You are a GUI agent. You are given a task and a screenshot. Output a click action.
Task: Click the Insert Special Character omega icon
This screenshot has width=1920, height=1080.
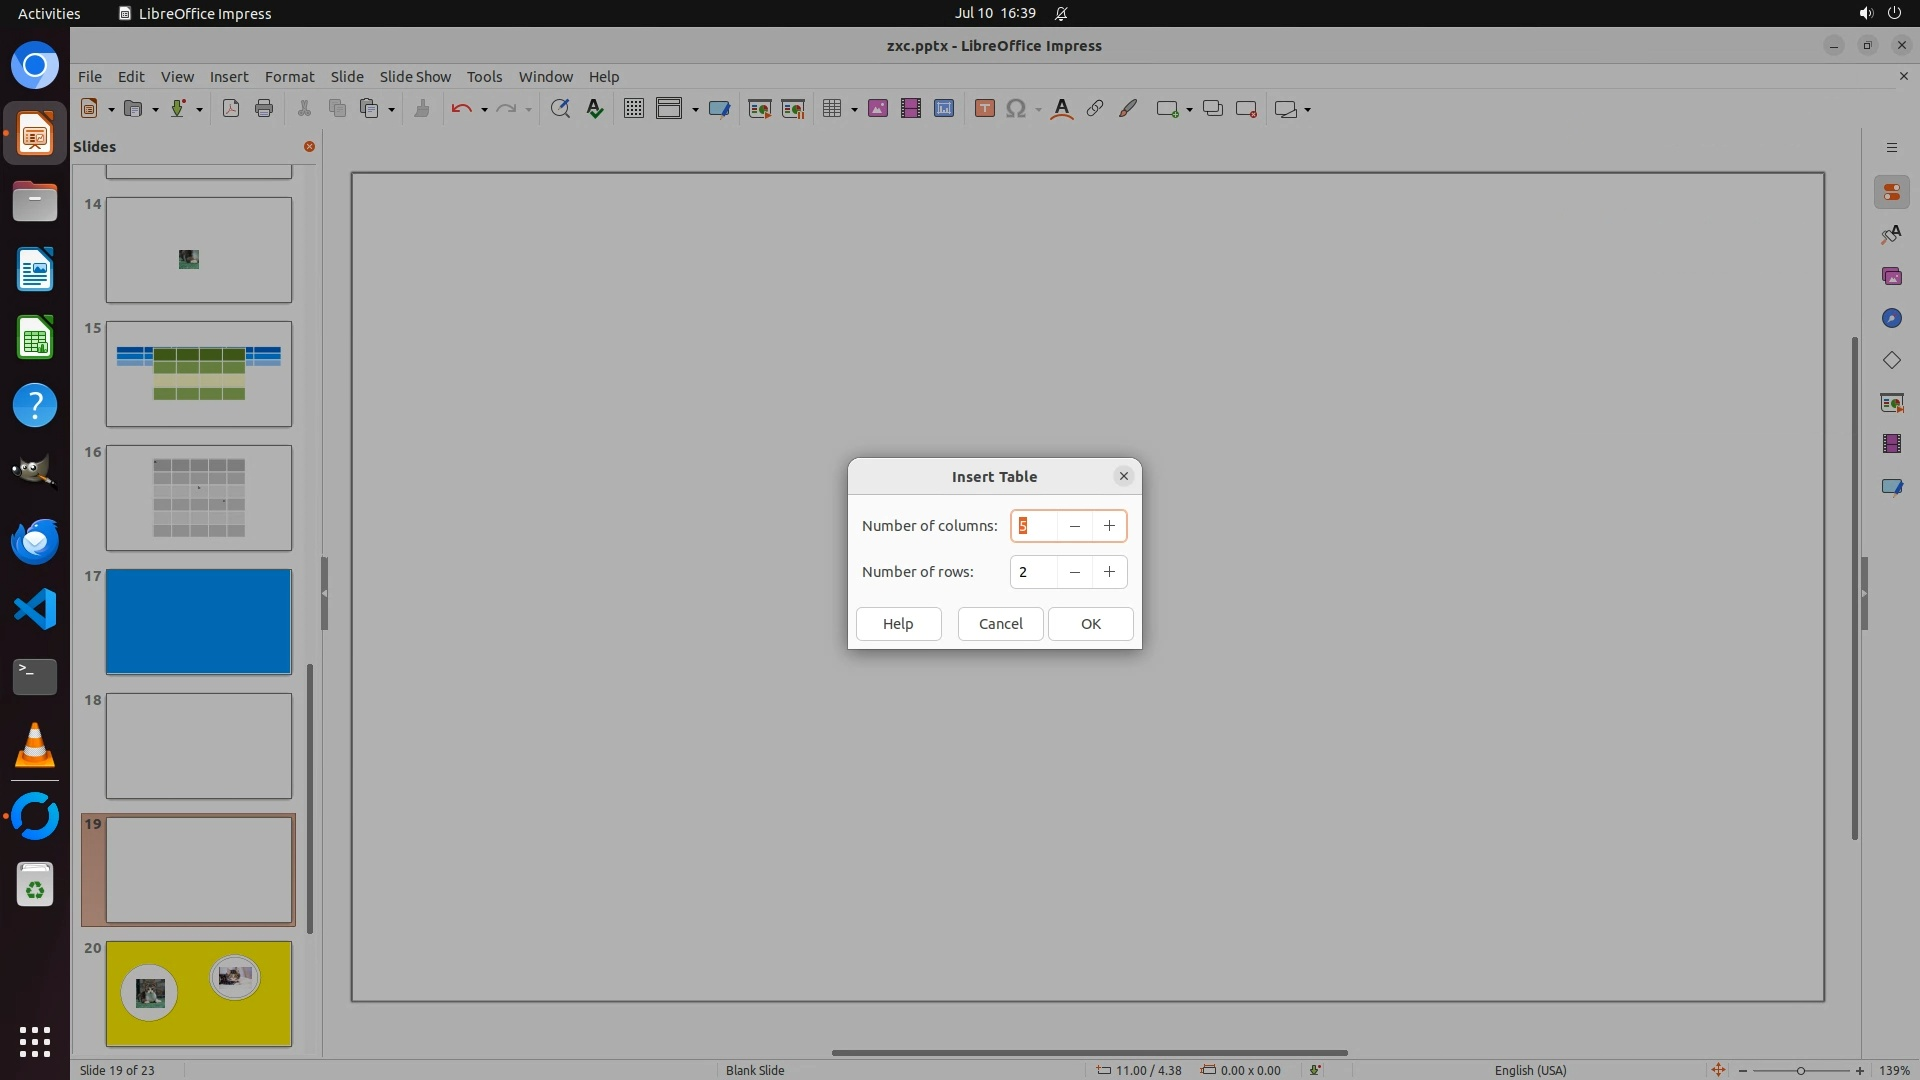pos(1016,109)
